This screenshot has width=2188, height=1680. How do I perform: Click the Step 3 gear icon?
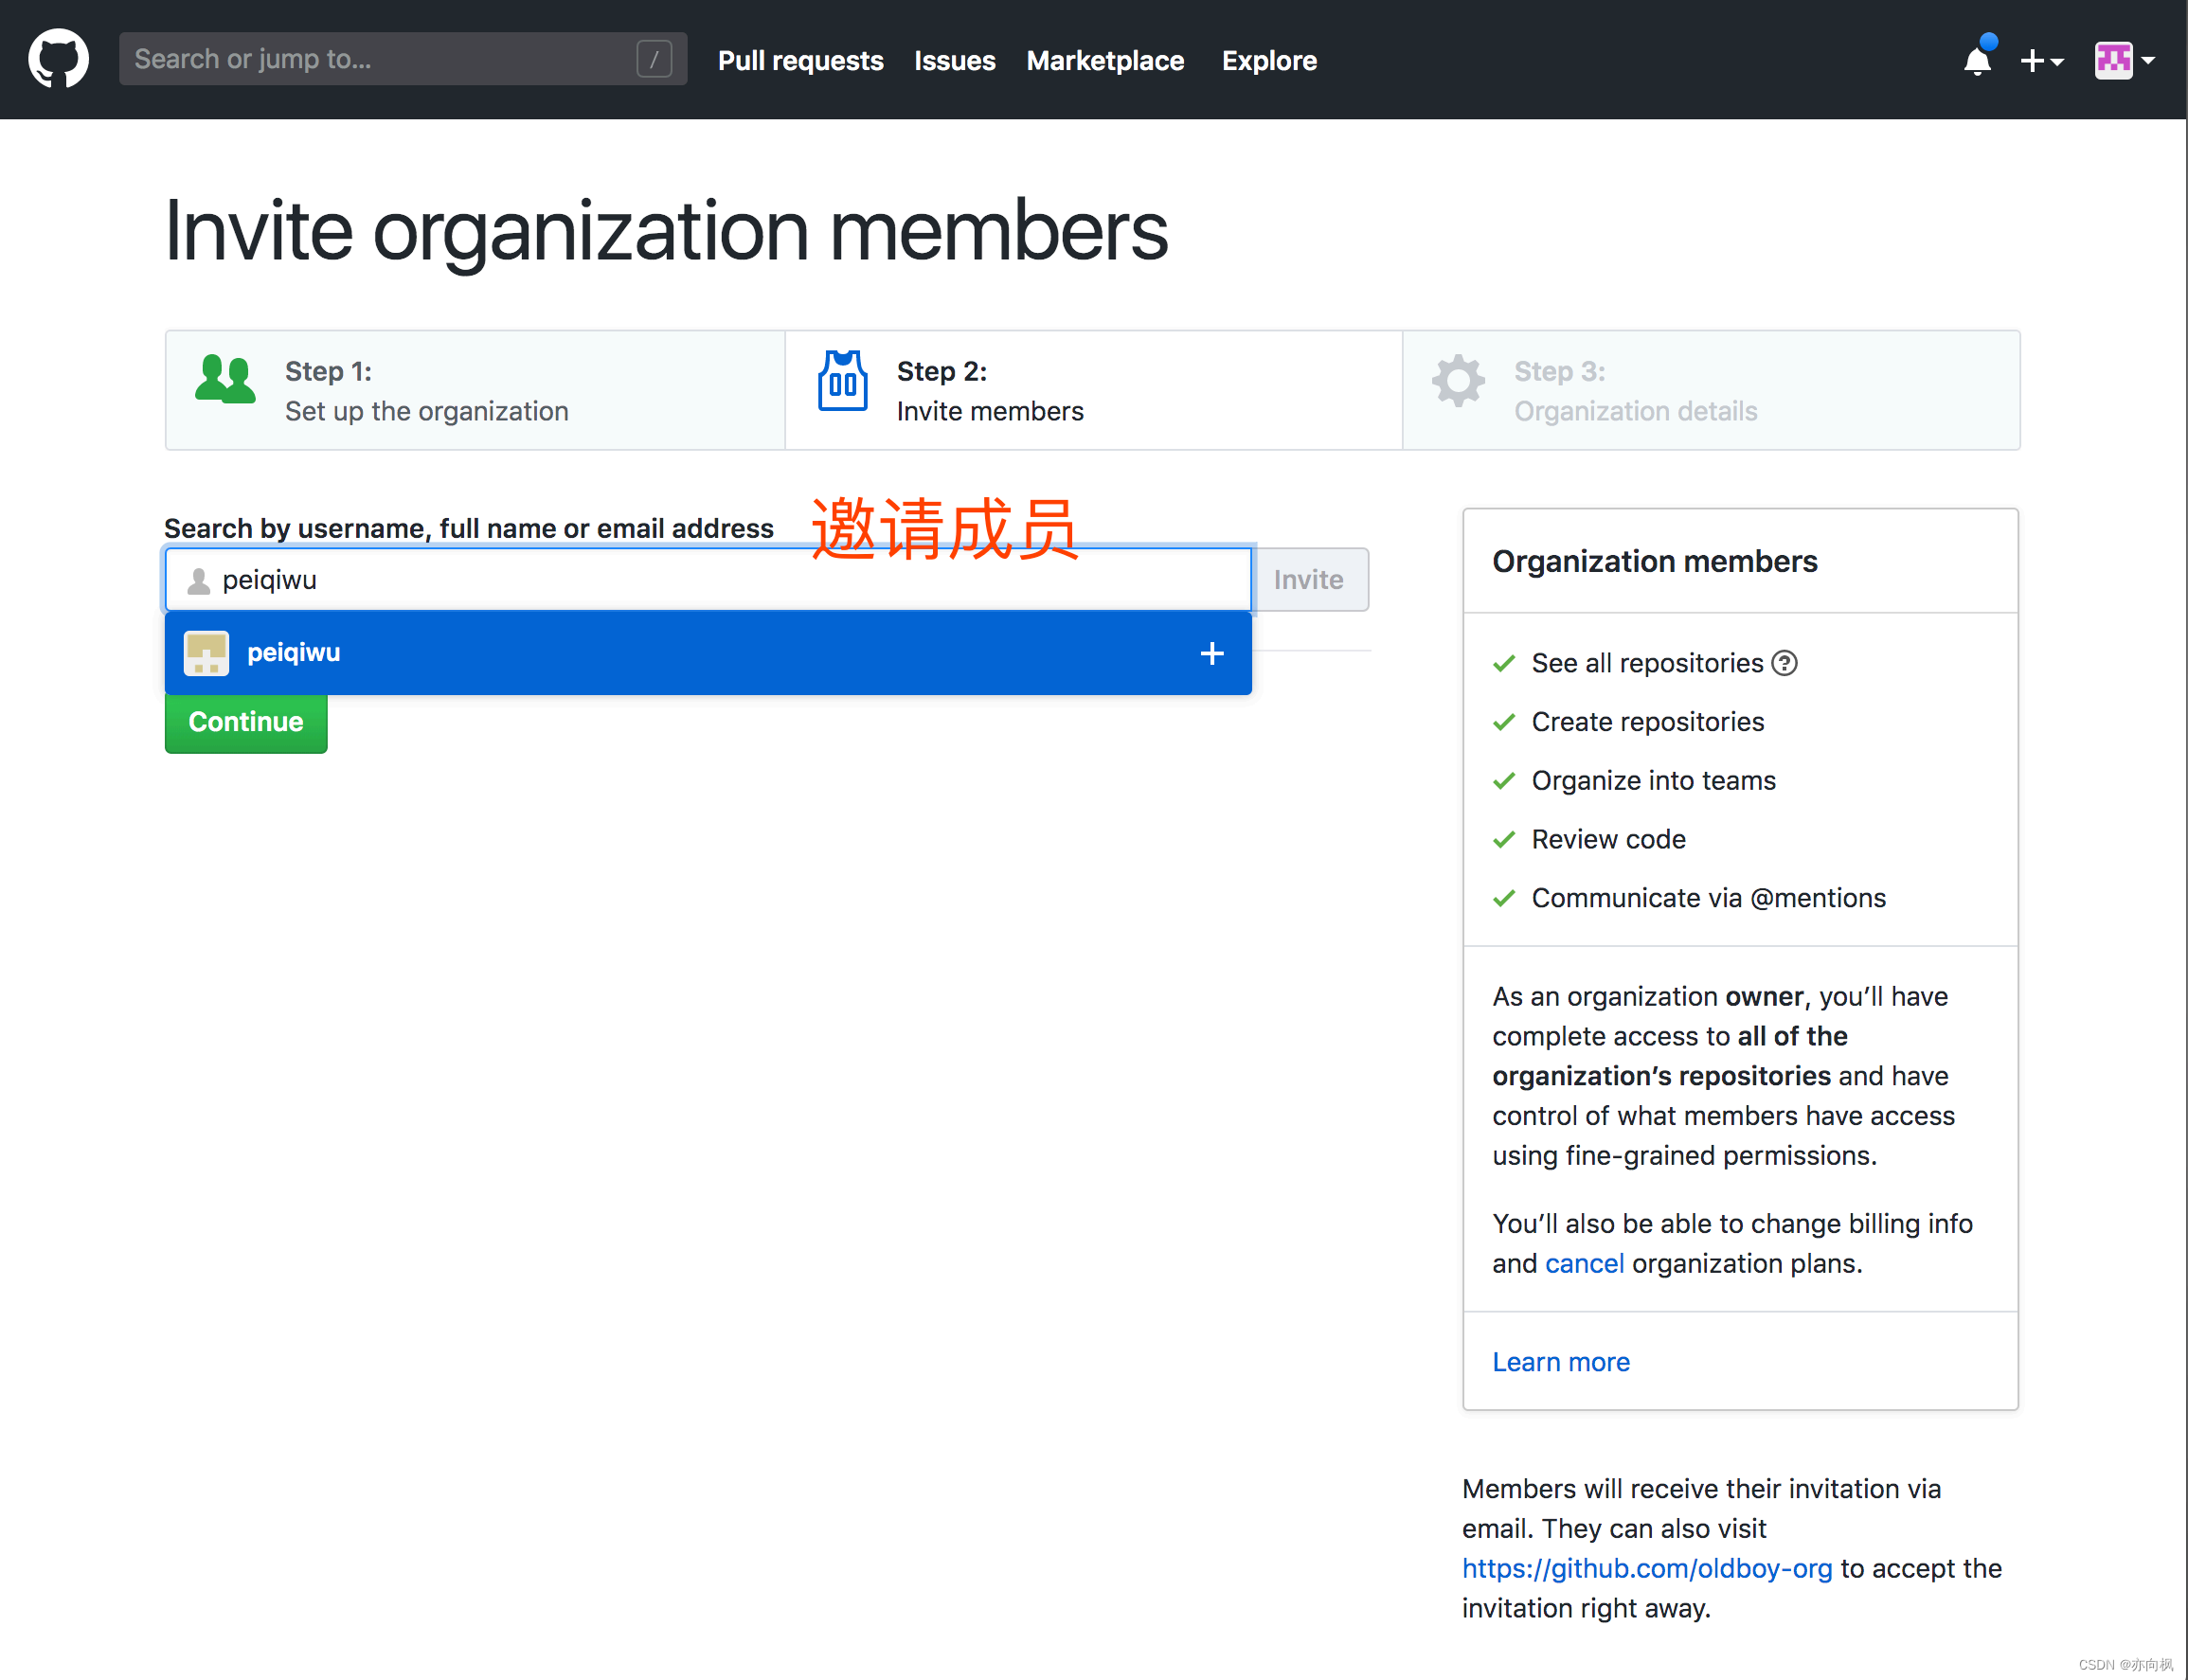coord(1458,380)
